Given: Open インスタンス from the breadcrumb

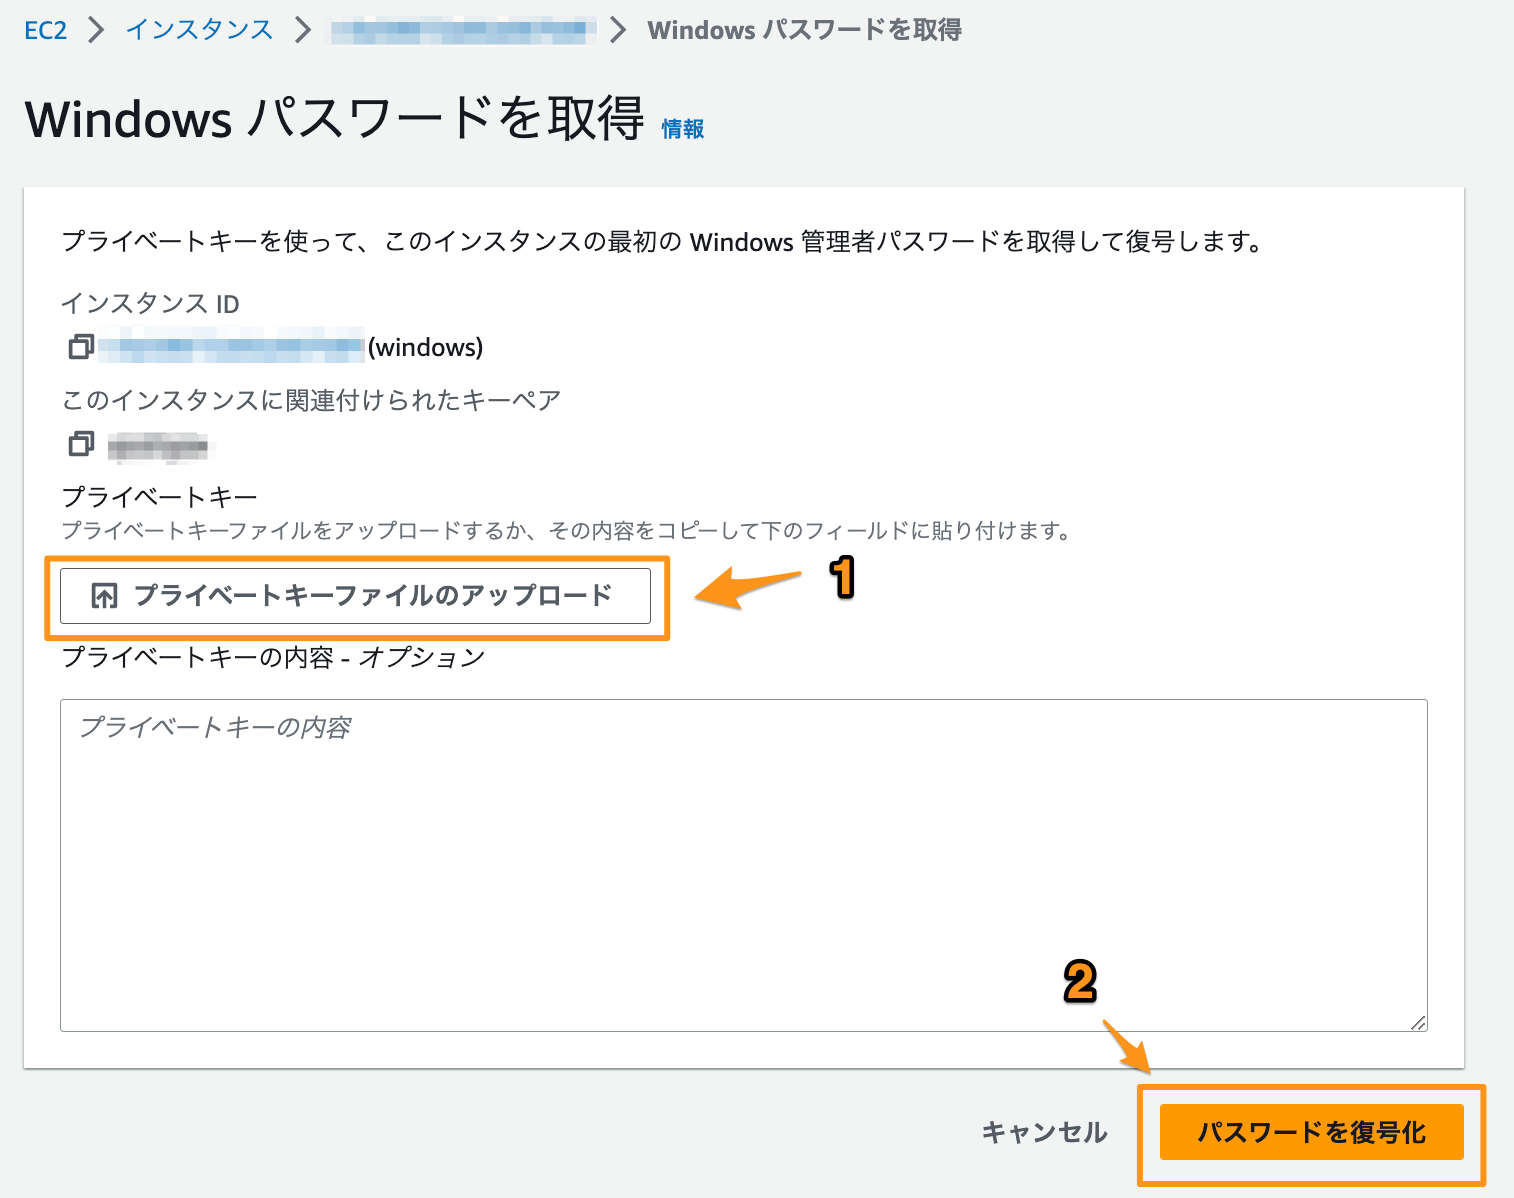Looking at the screenshot, I should [197, 30].
